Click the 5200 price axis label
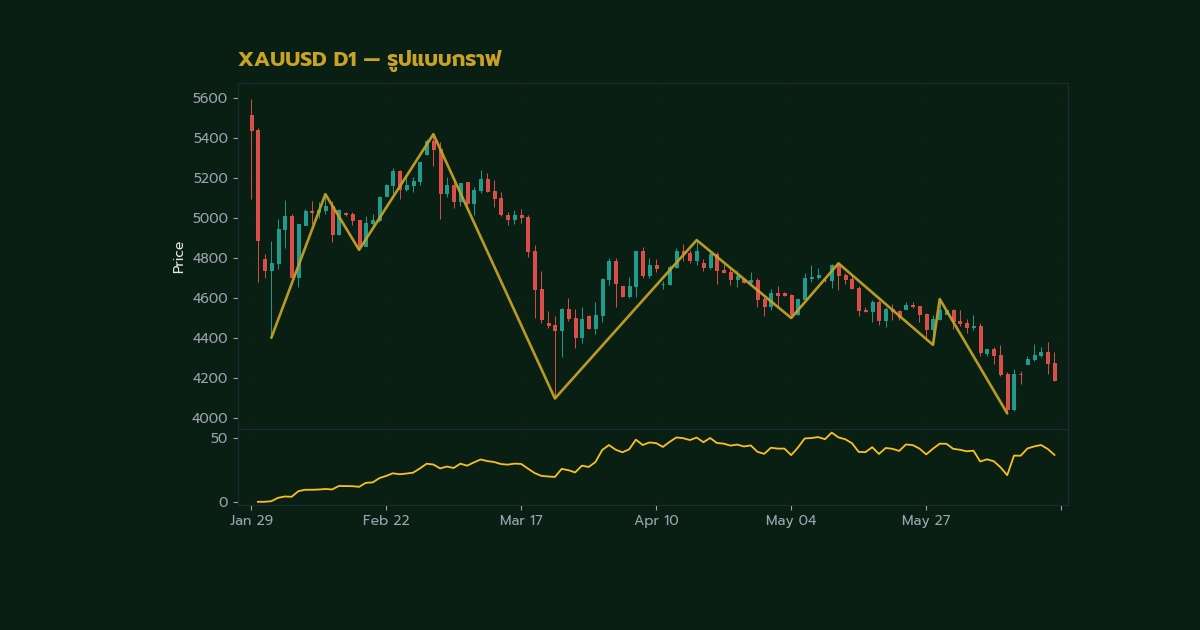 pos(210,178)
